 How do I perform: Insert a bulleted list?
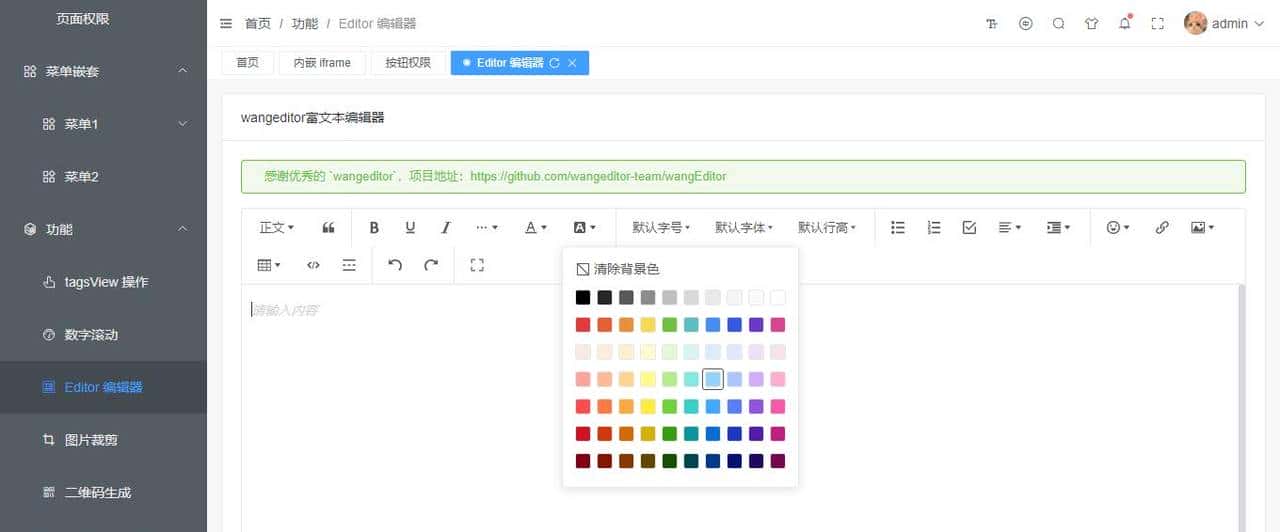898,228
